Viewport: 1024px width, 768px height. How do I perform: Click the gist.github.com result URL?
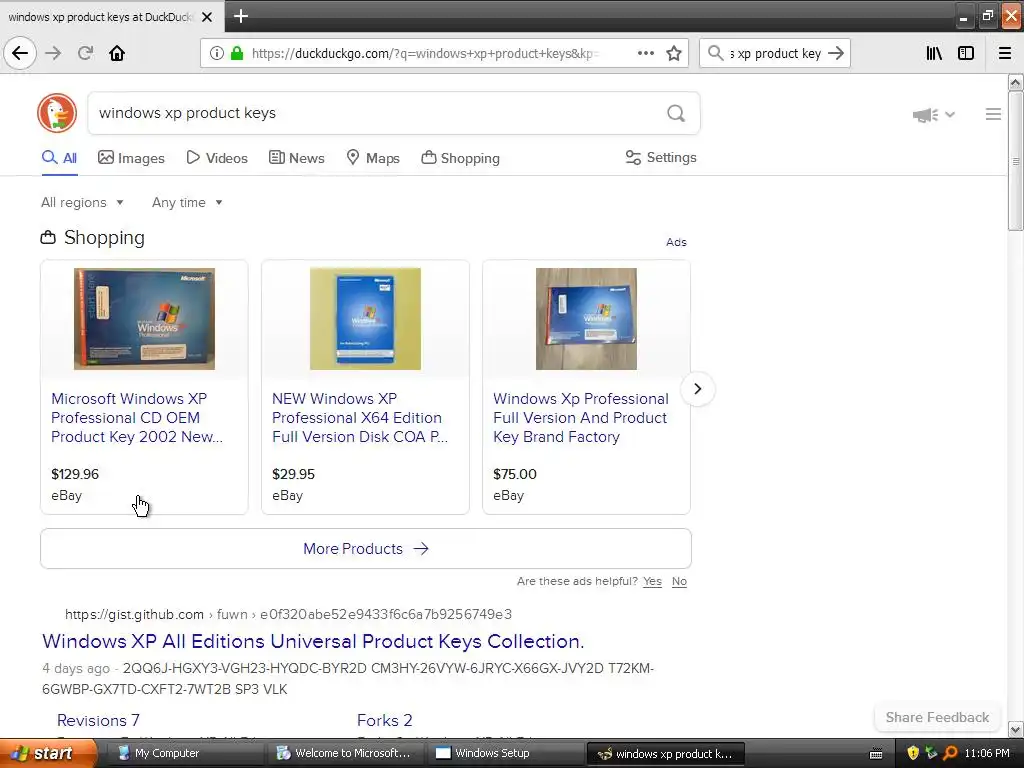coord(288,614)
